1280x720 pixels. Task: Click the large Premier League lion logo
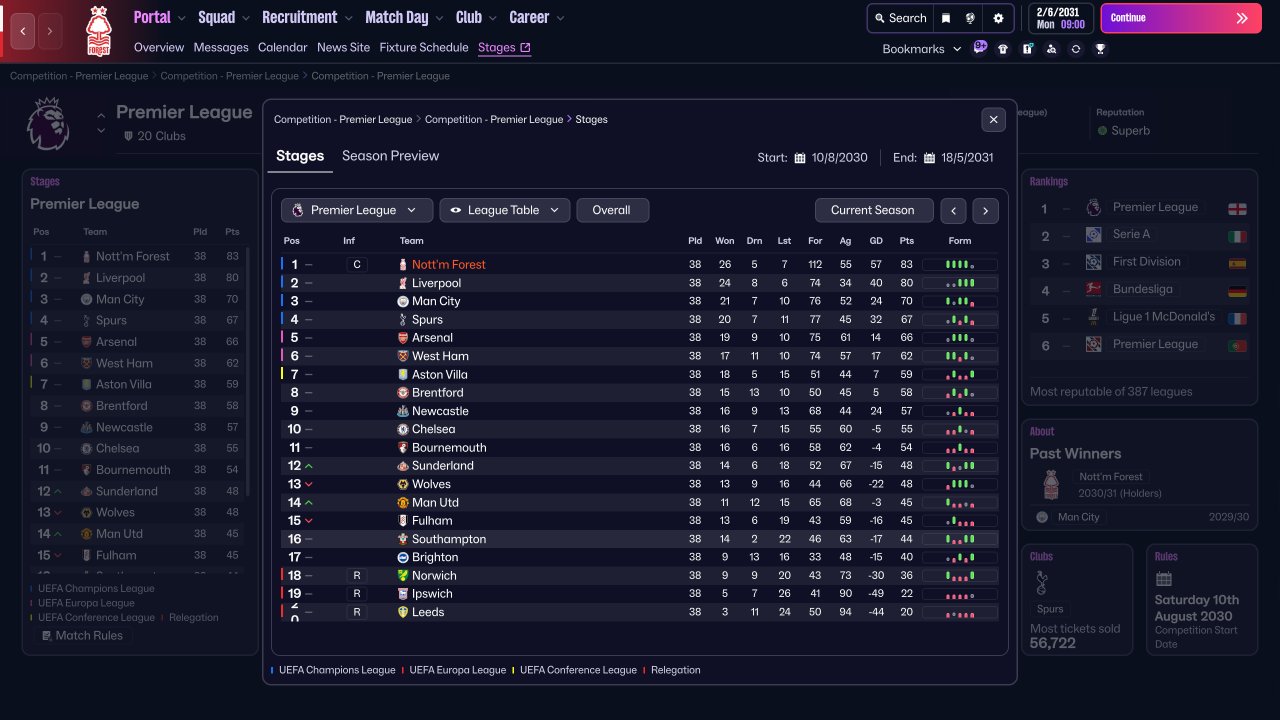point(48,124)
